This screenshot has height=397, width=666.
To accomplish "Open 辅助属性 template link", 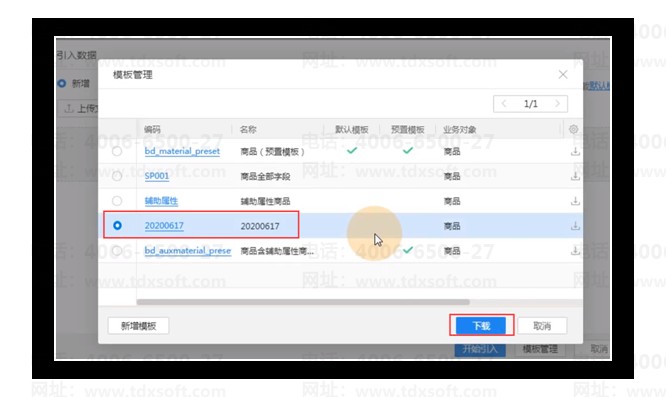I will tap(161, 201).
